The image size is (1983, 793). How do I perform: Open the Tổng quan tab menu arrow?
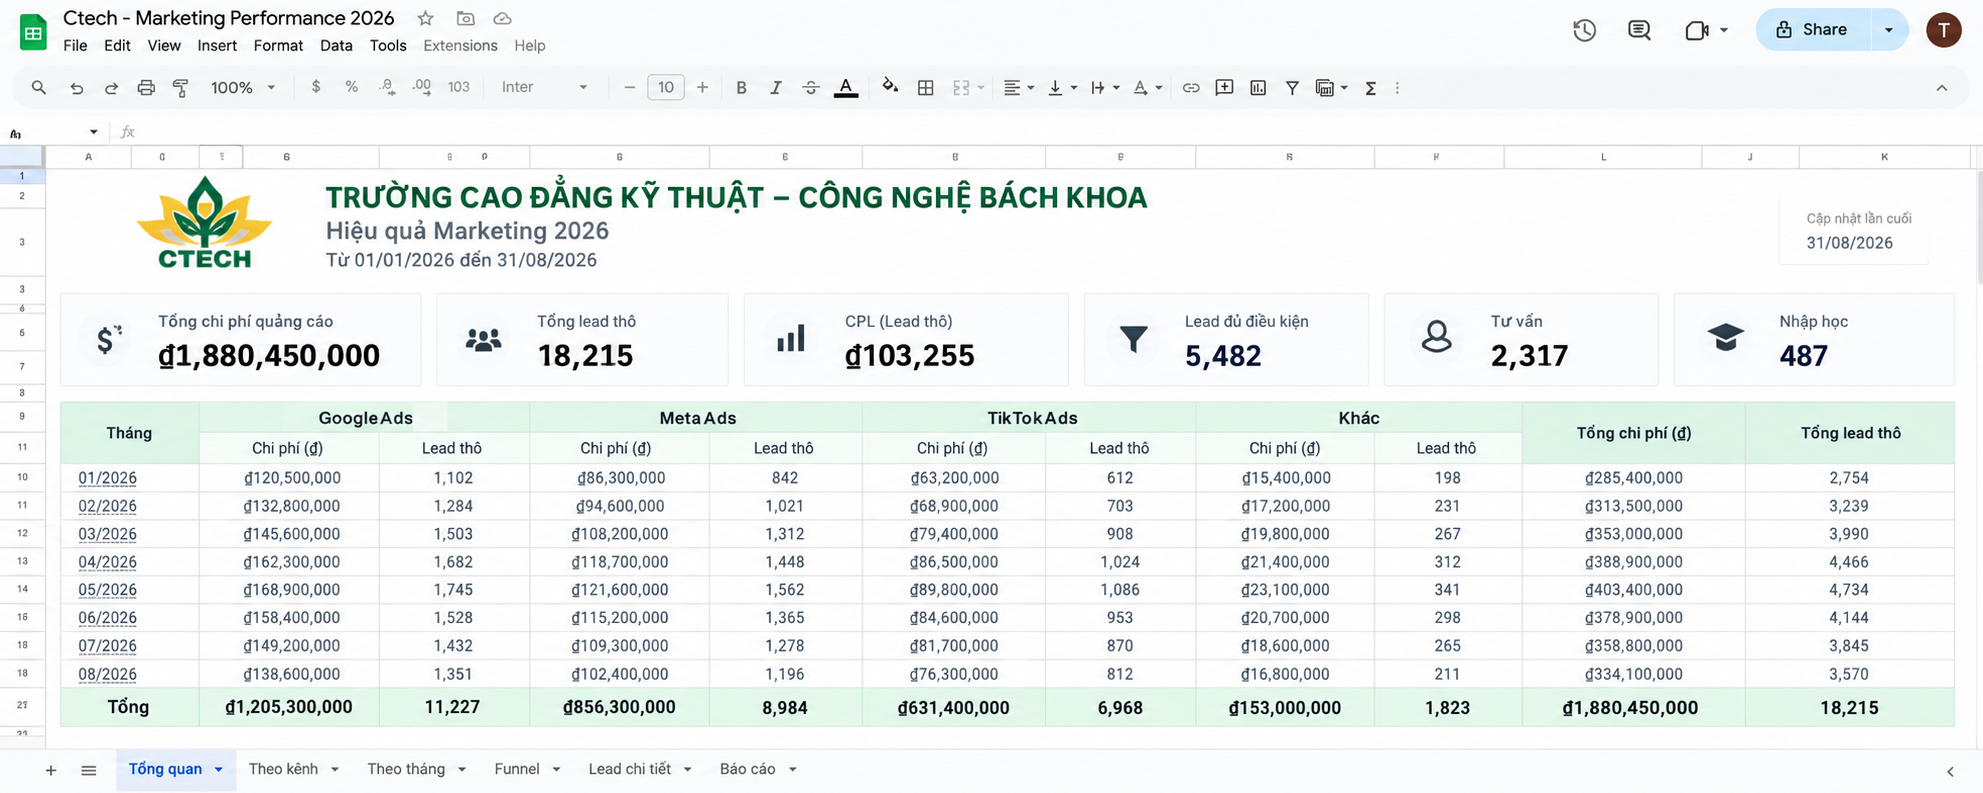218,769
